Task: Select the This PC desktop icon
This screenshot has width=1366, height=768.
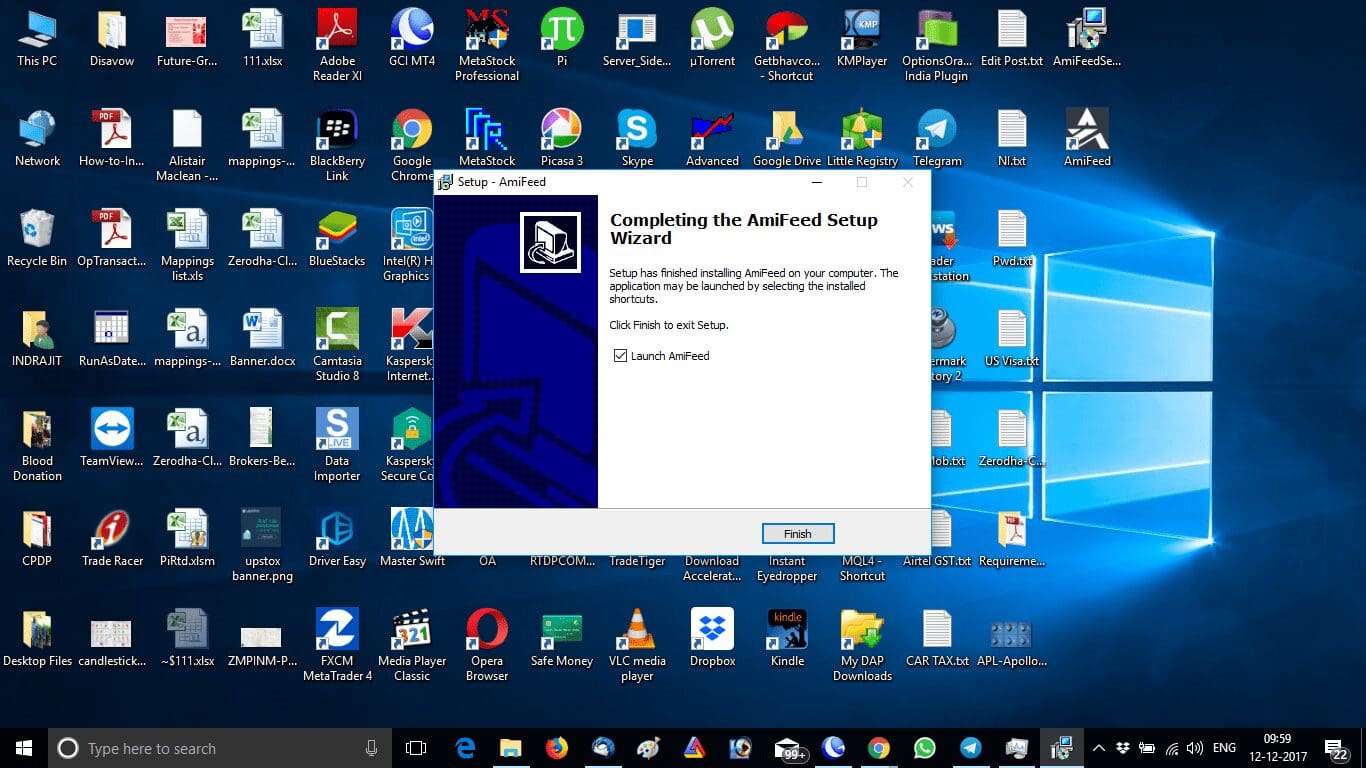Action: (x=37, y=38)
